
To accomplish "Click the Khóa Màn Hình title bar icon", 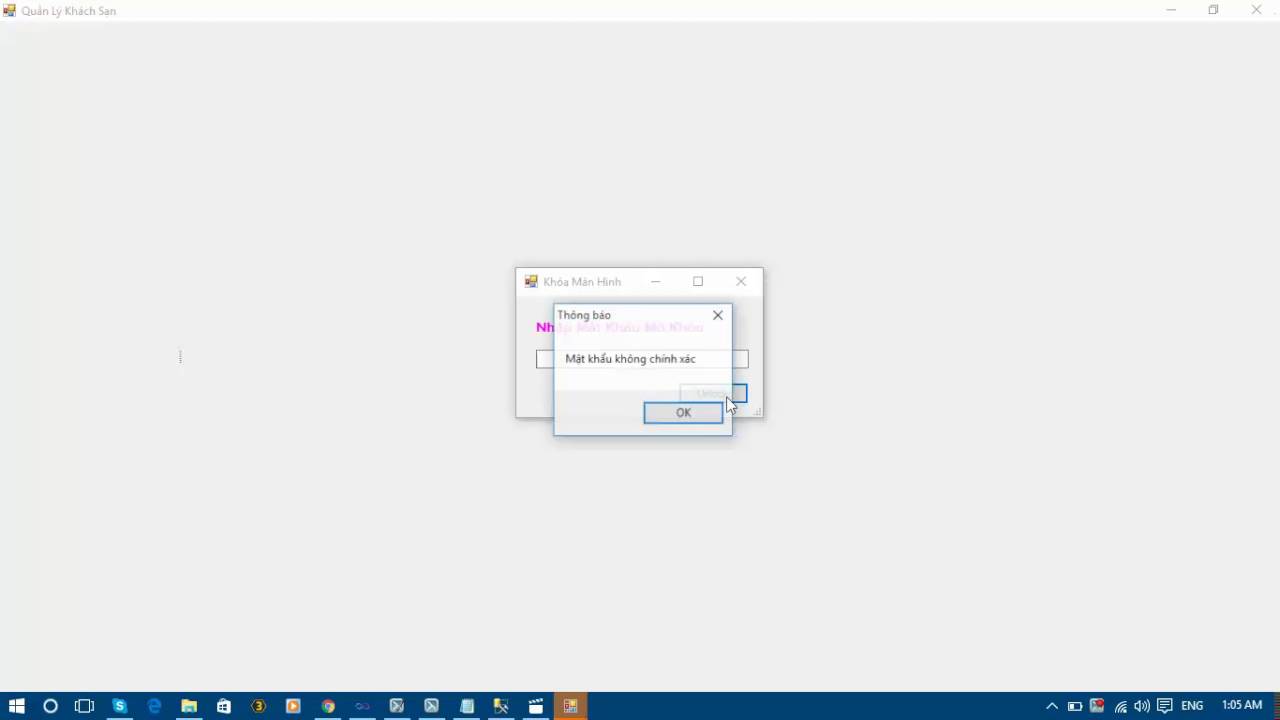I will 531,282.
